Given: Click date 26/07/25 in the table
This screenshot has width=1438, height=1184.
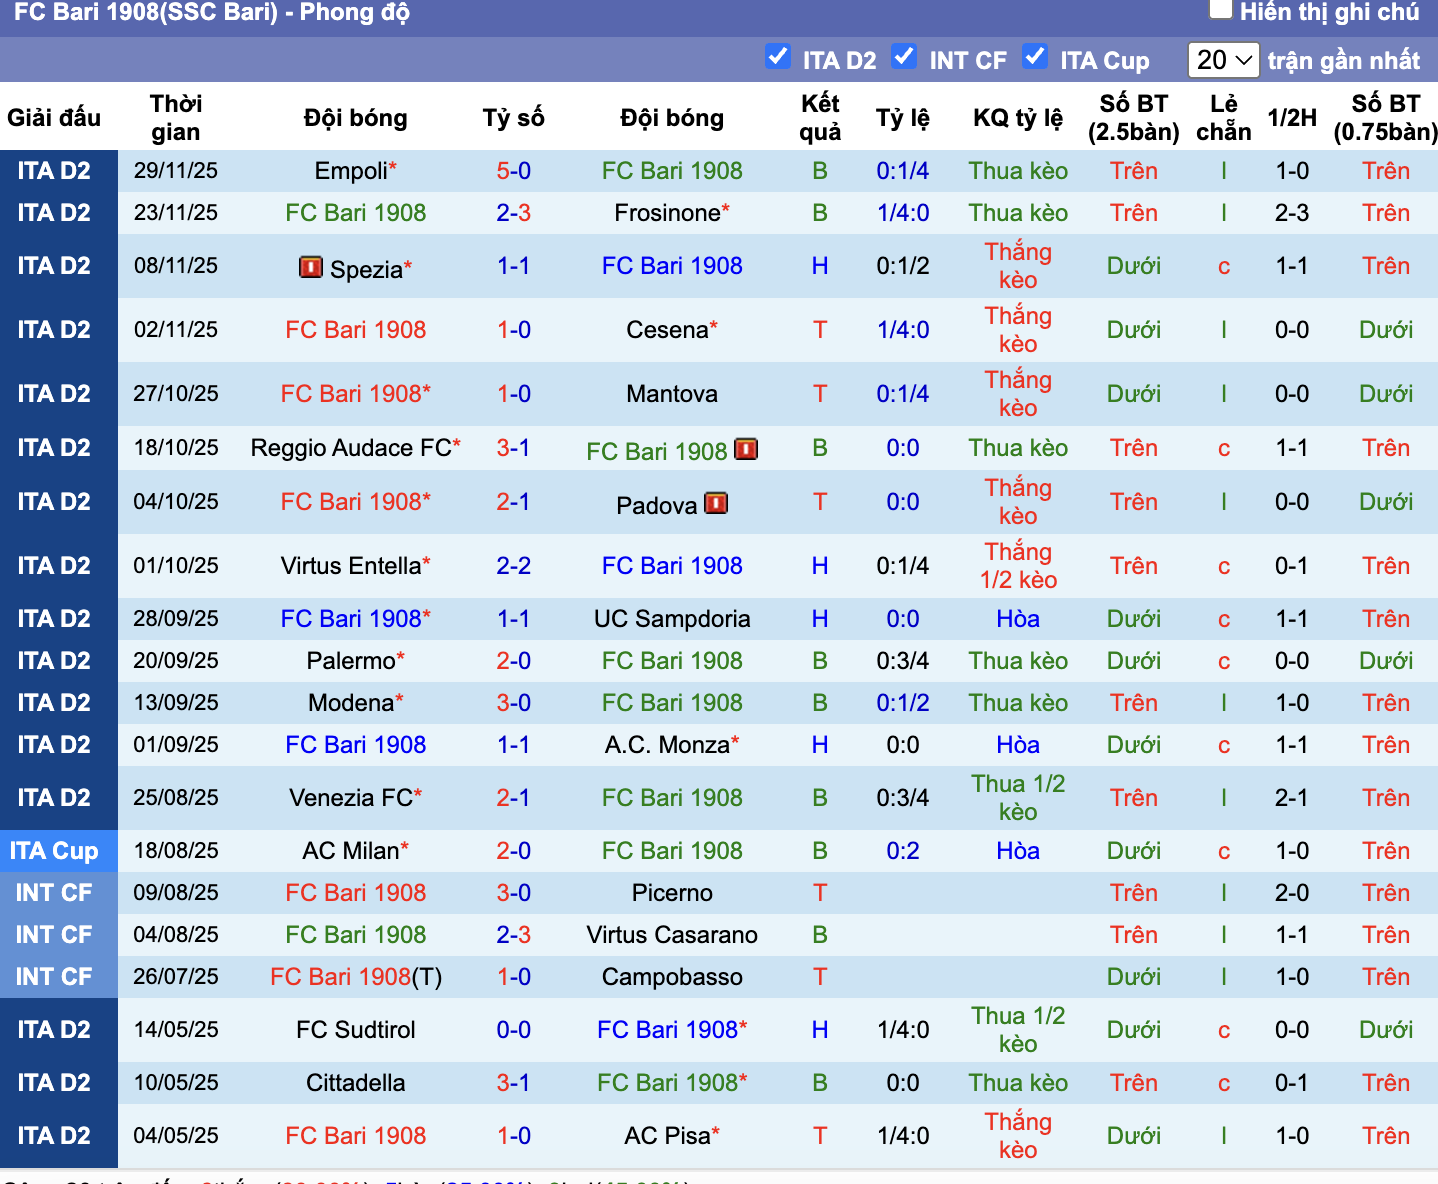Looking at the screenshot, I should (x=176, y=977).
